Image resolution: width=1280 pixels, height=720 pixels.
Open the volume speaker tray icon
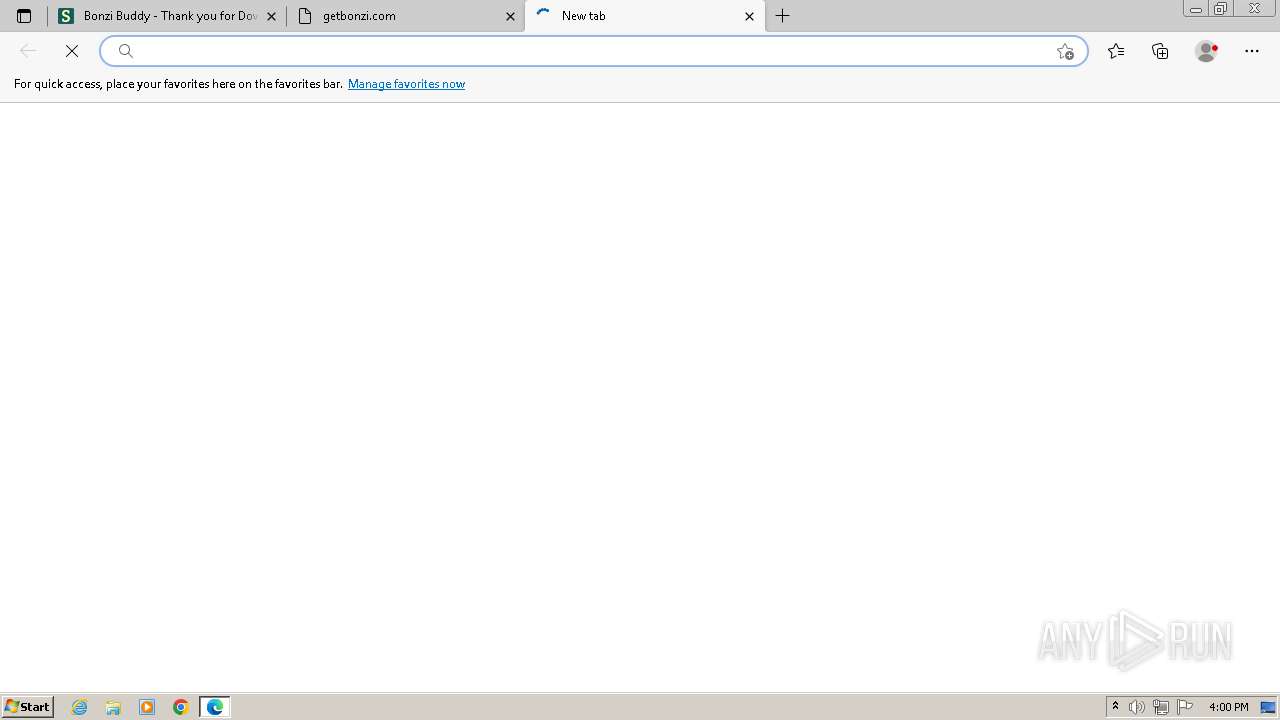click(x=1137, y=707)
